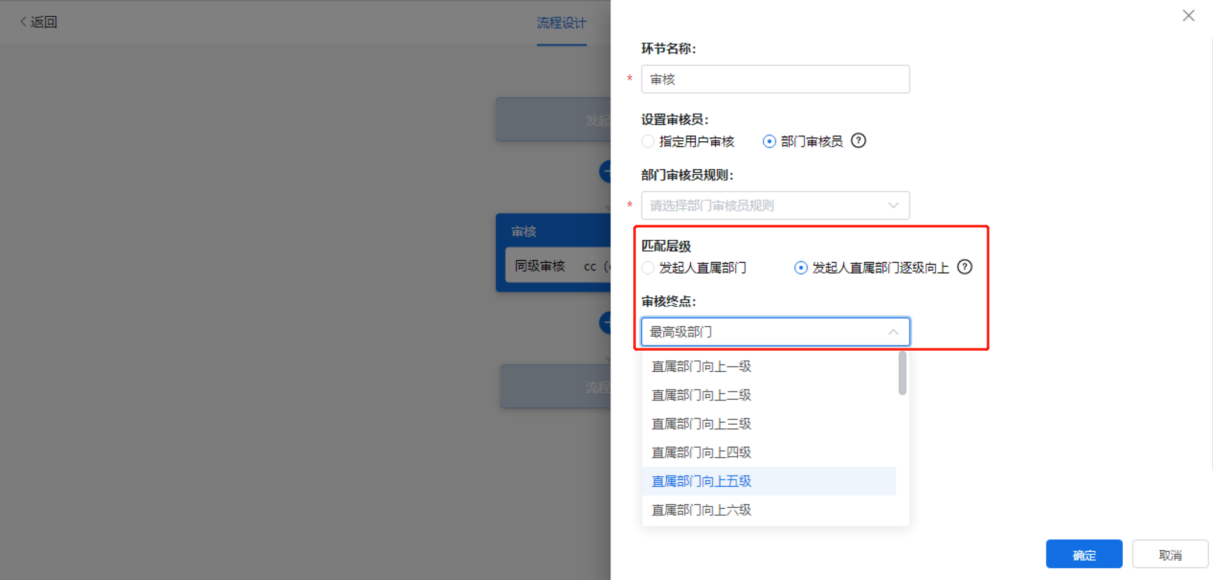
Task: Pick the highlighted 直属部门向上五级 option
Action: click(x=701, y=481)
